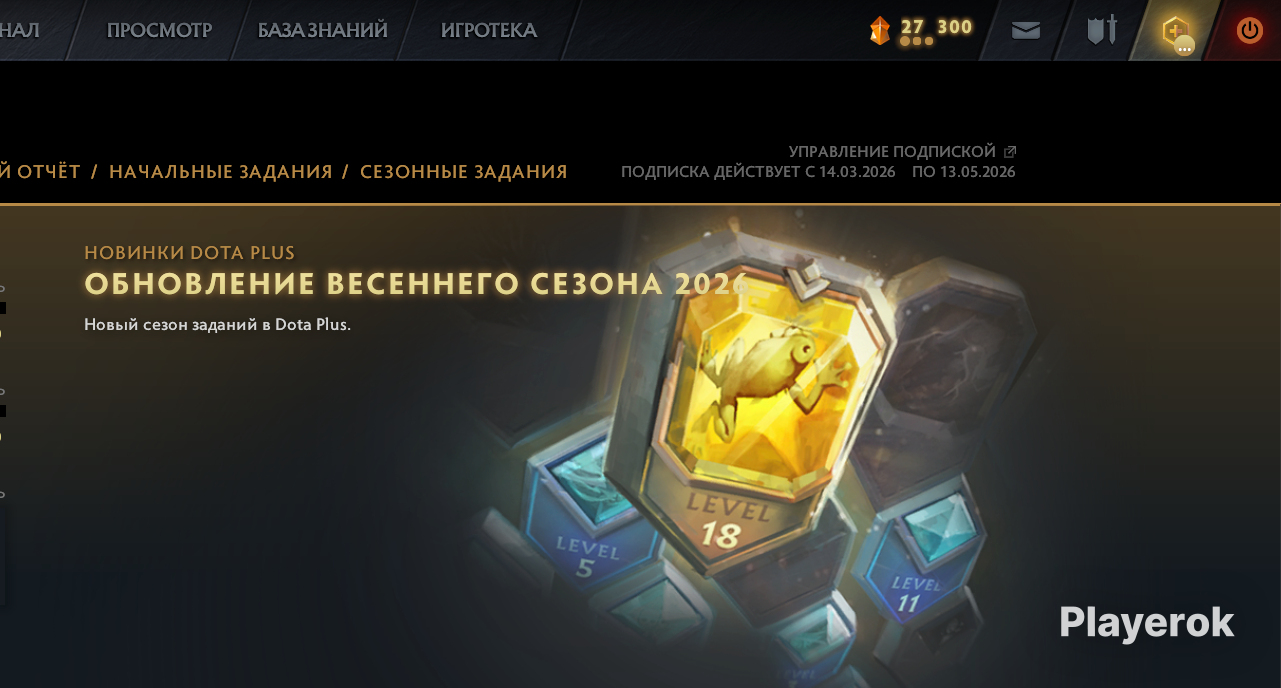Open the mail envelope inbox

[1026, 30]
